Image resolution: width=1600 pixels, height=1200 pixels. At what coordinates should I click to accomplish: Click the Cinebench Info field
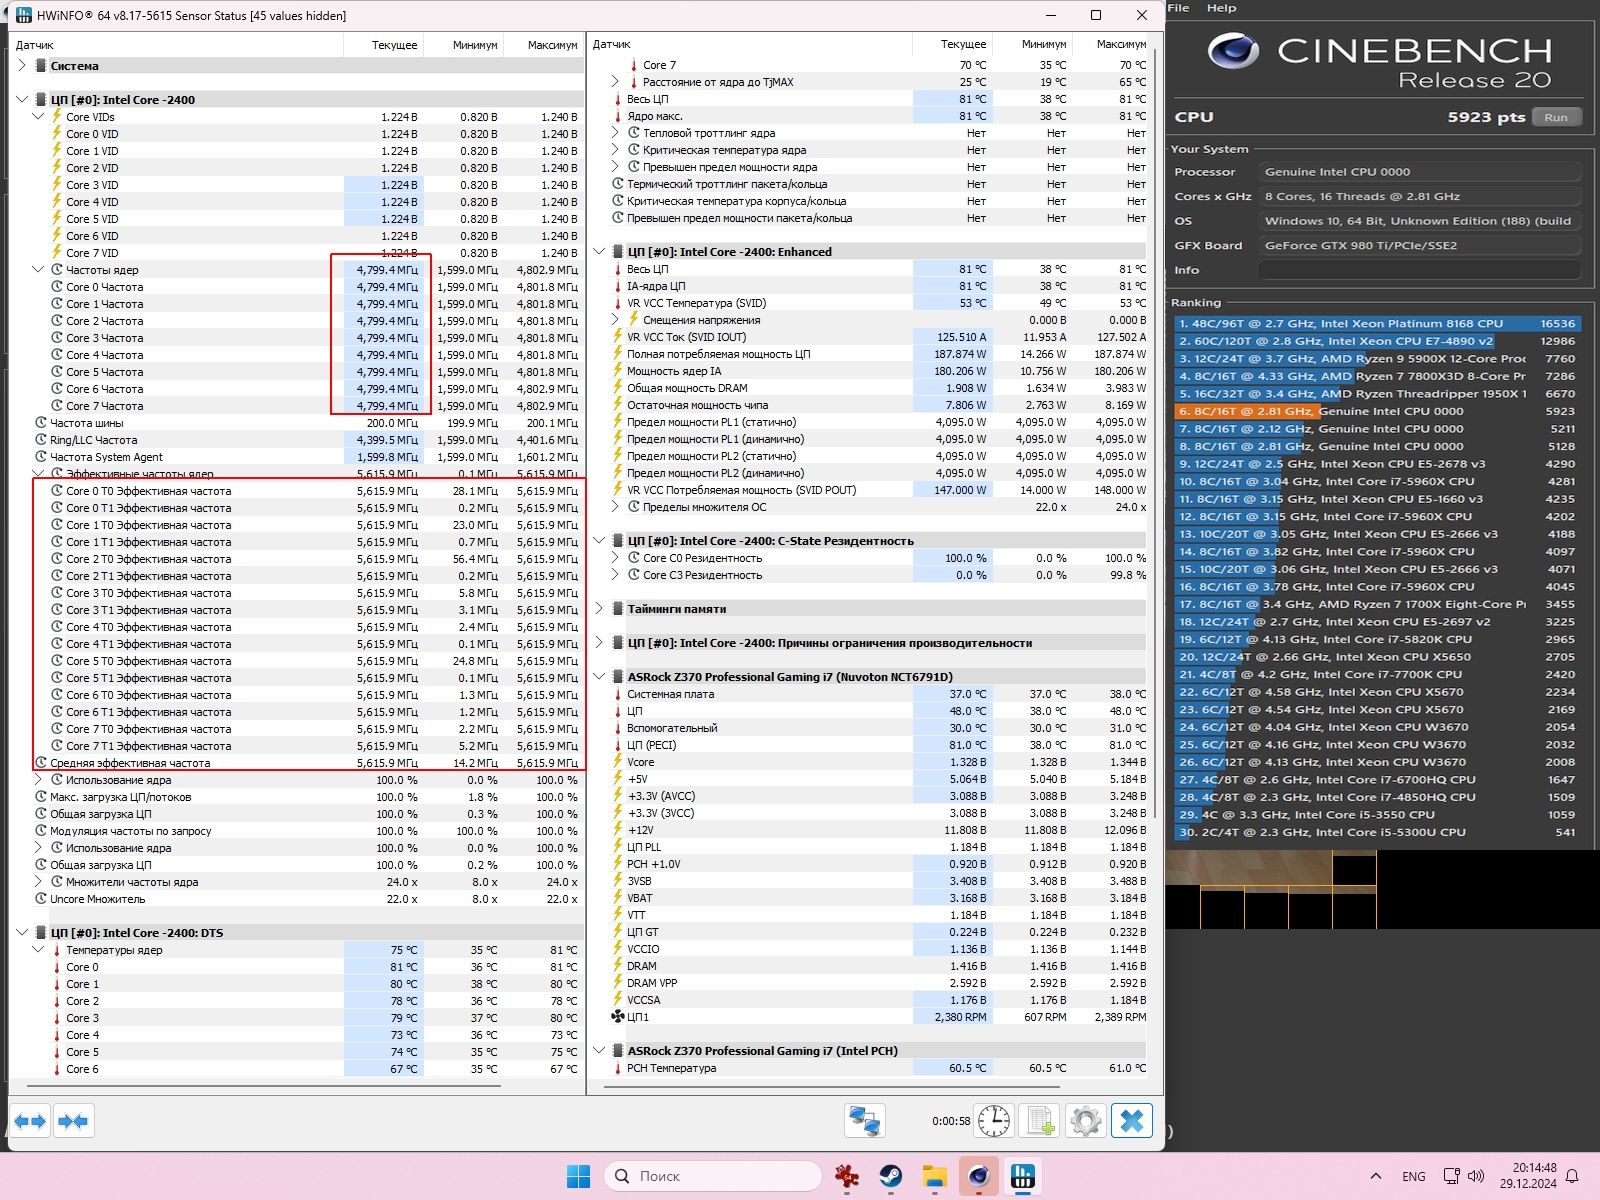pyautogui.click(x=1419, y=270)
